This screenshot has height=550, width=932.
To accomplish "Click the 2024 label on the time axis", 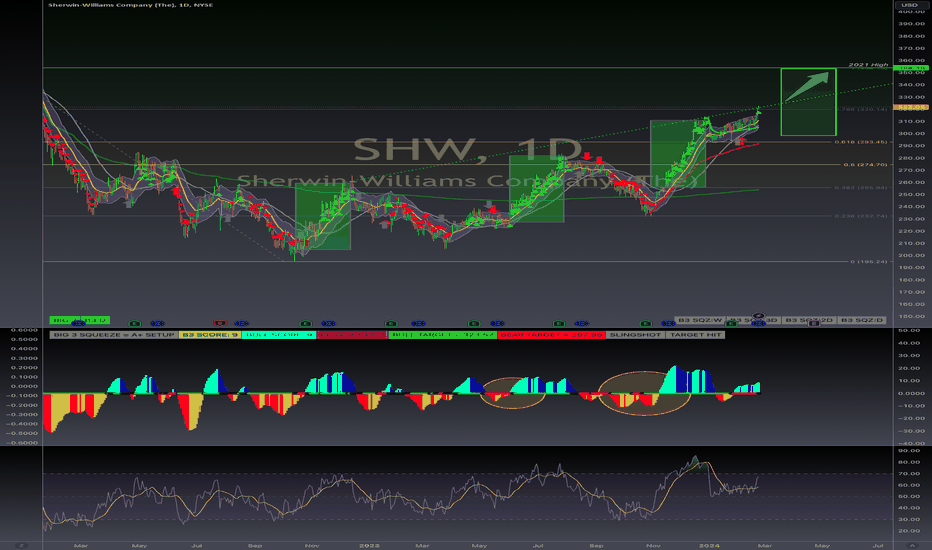I will [709, 545].
